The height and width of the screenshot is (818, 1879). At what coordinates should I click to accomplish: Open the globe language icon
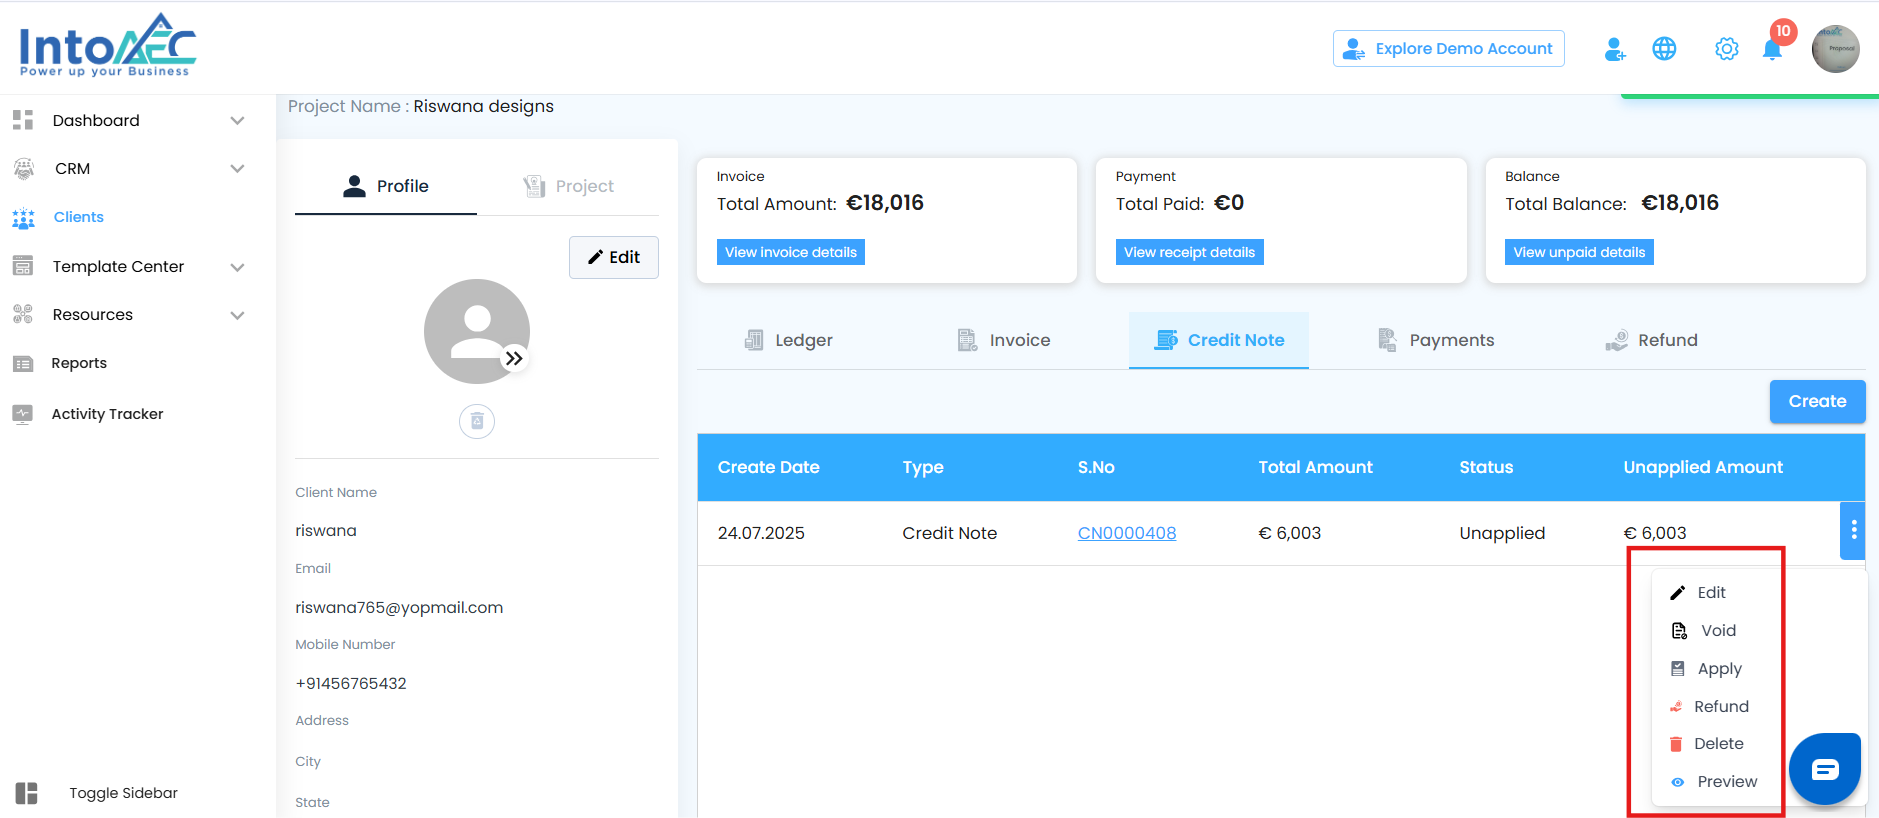(x=1664, y=49)
